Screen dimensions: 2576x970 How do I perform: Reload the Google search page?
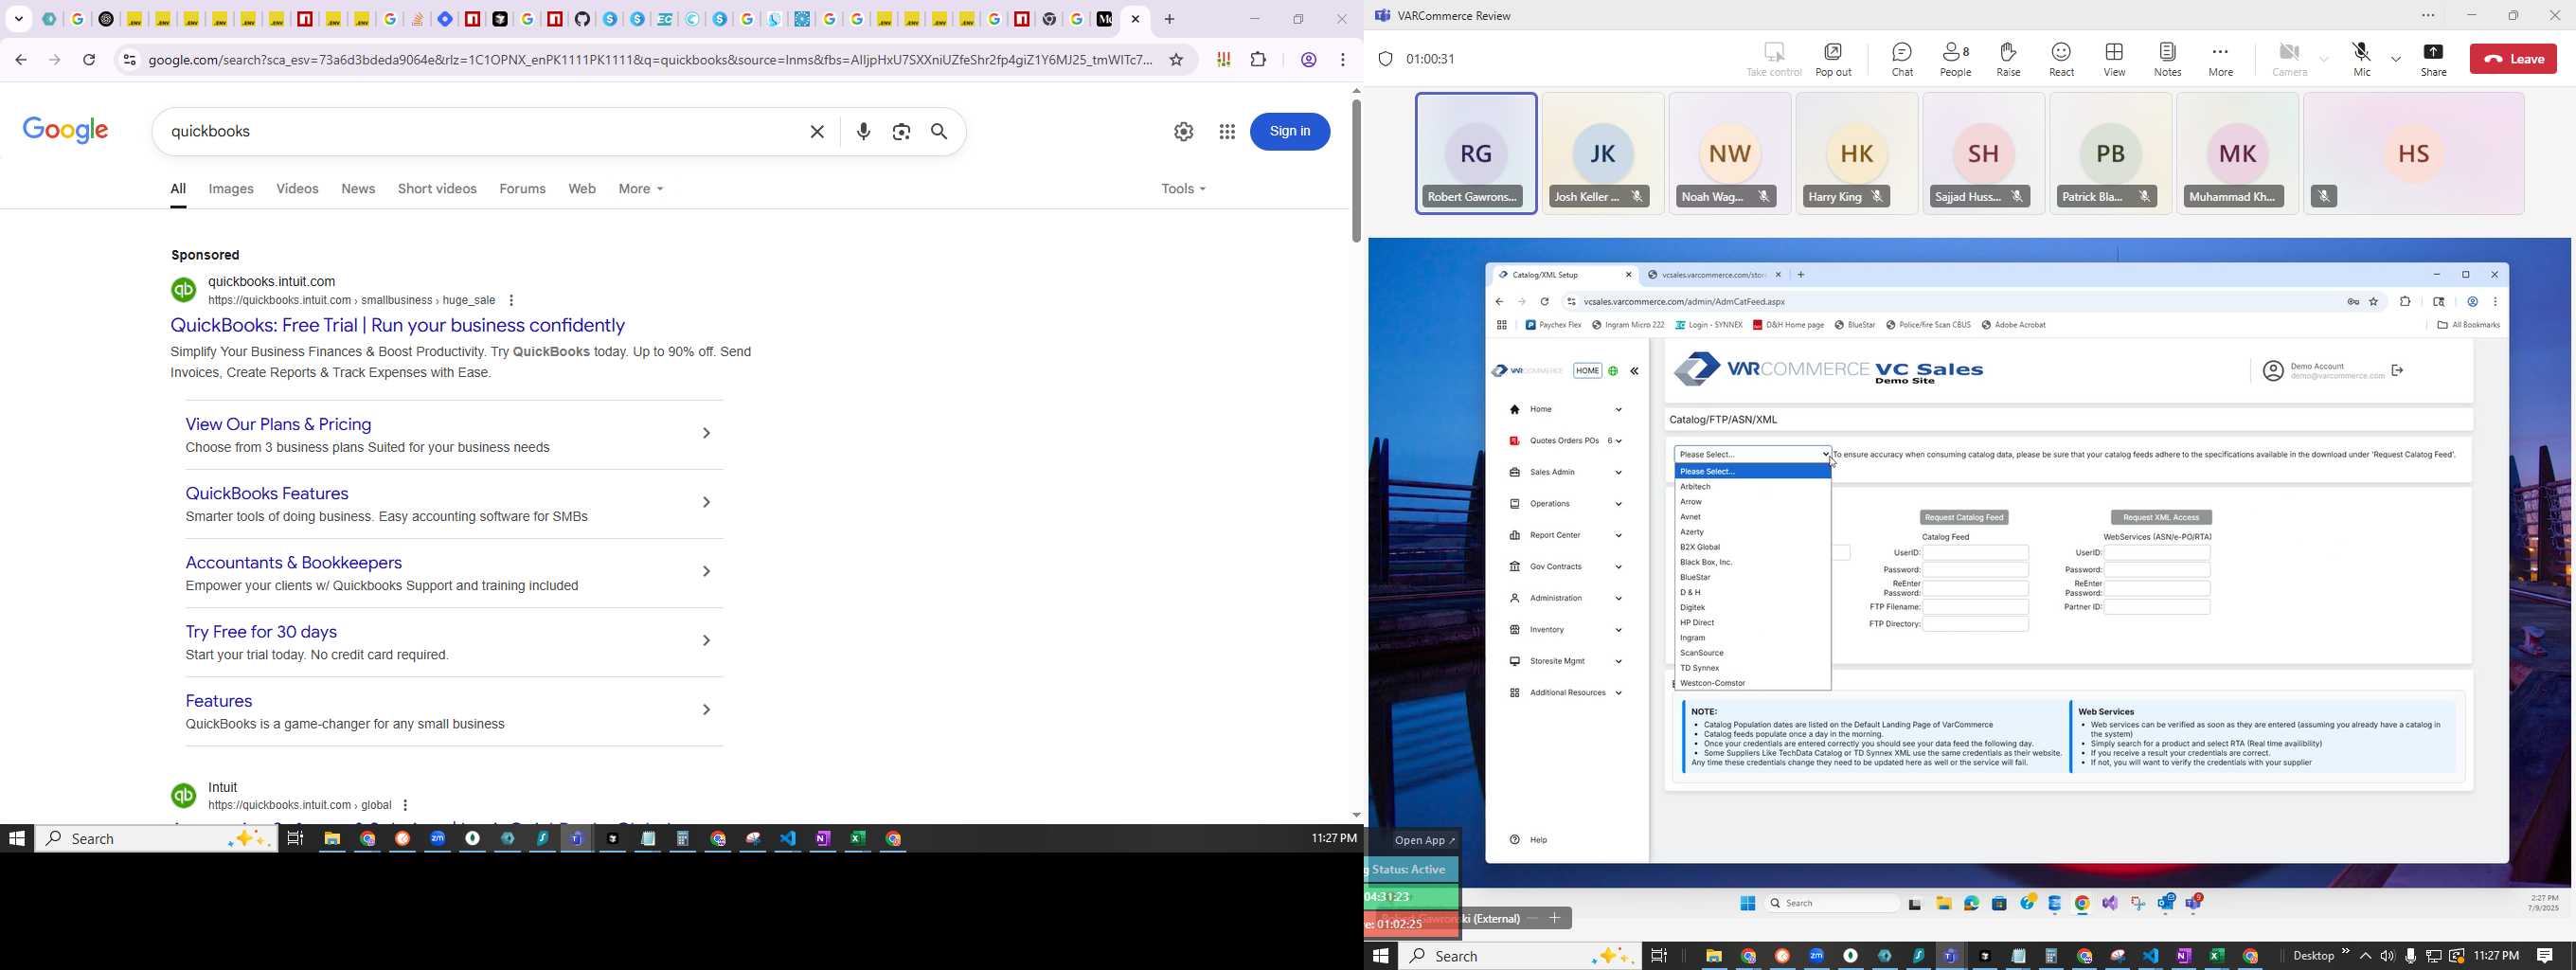(x=89, y=60)
